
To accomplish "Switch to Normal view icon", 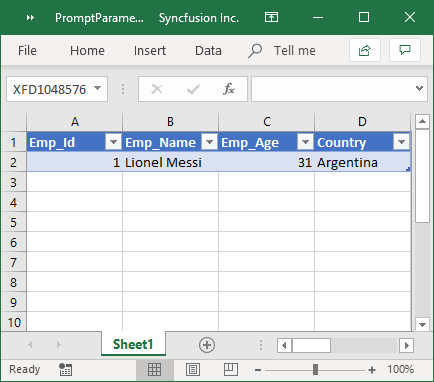I will click(154, 369).
